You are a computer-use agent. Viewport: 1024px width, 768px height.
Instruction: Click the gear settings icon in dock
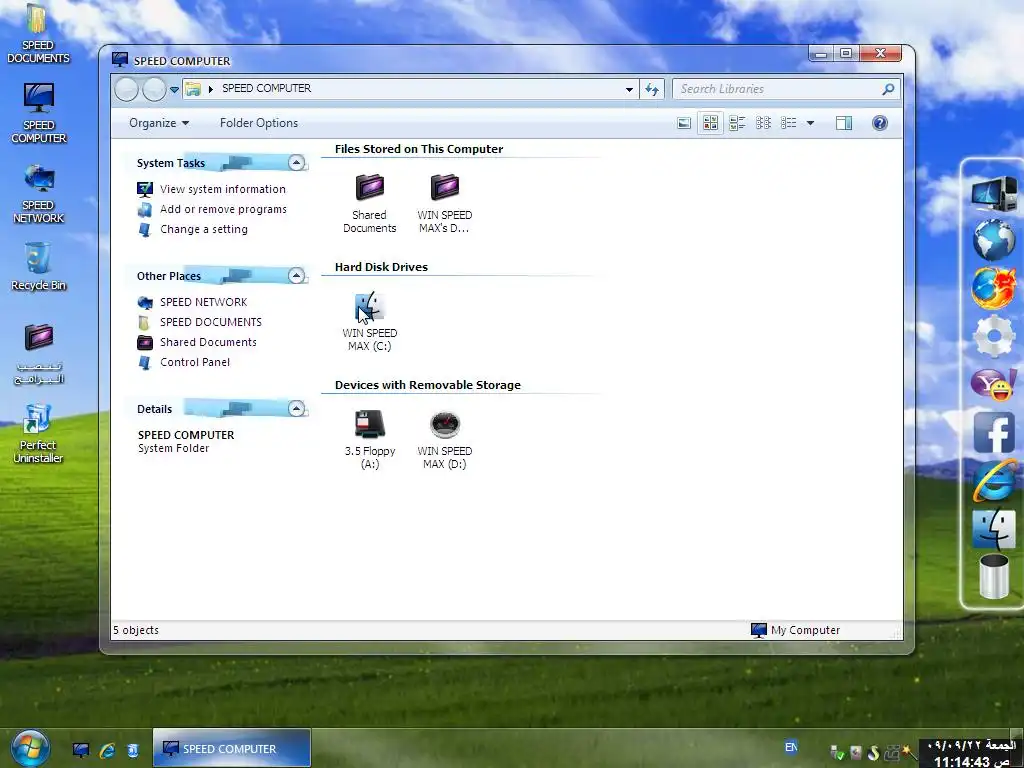(994, 336)
